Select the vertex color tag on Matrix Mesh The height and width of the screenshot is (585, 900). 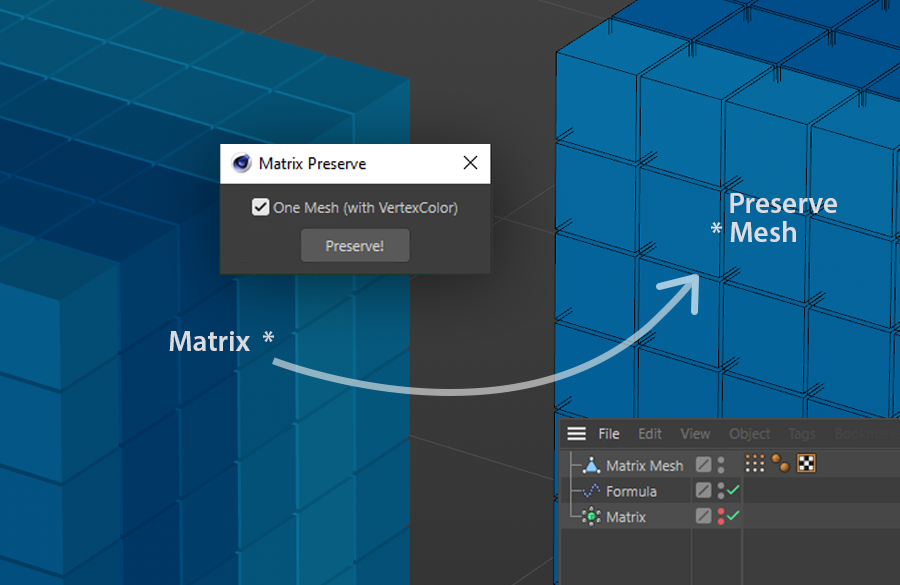pyautogui.click(x=755, y=463)
